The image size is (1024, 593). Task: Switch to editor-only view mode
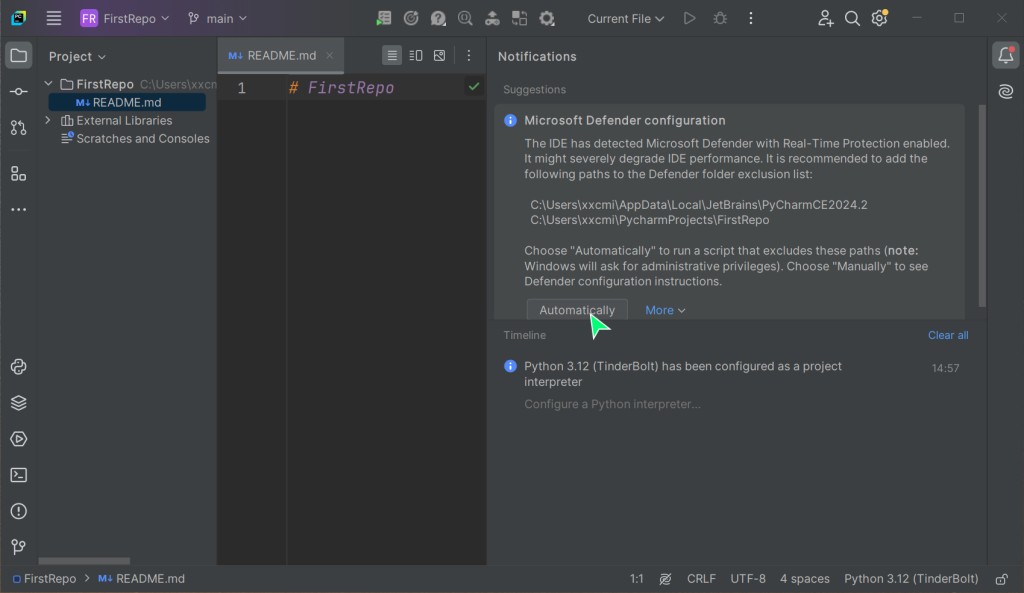tap(392, 56)
